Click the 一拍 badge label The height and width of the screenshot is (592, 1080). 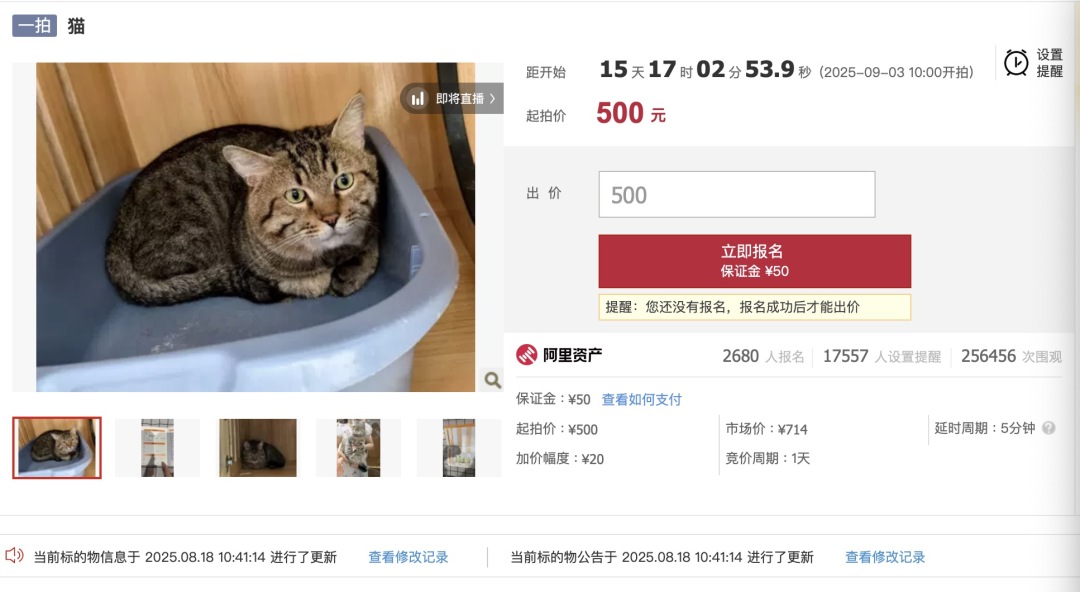[34, 25]
